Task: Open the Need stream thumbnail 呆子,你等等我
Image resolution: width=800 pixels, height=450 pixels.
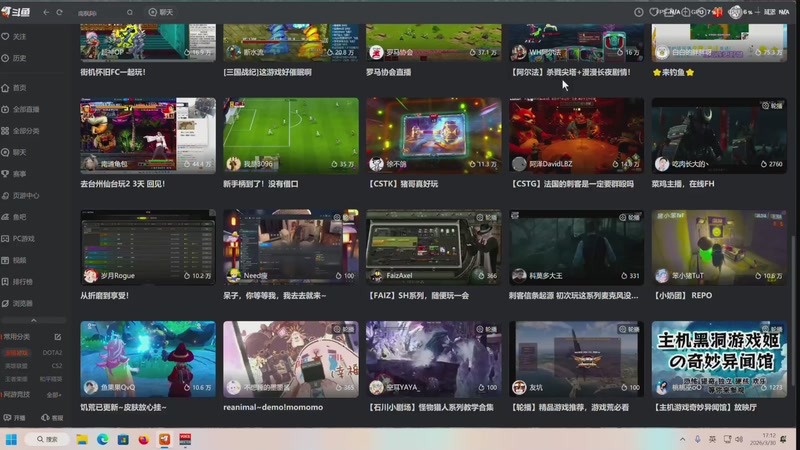Action: tap(291, 247)
